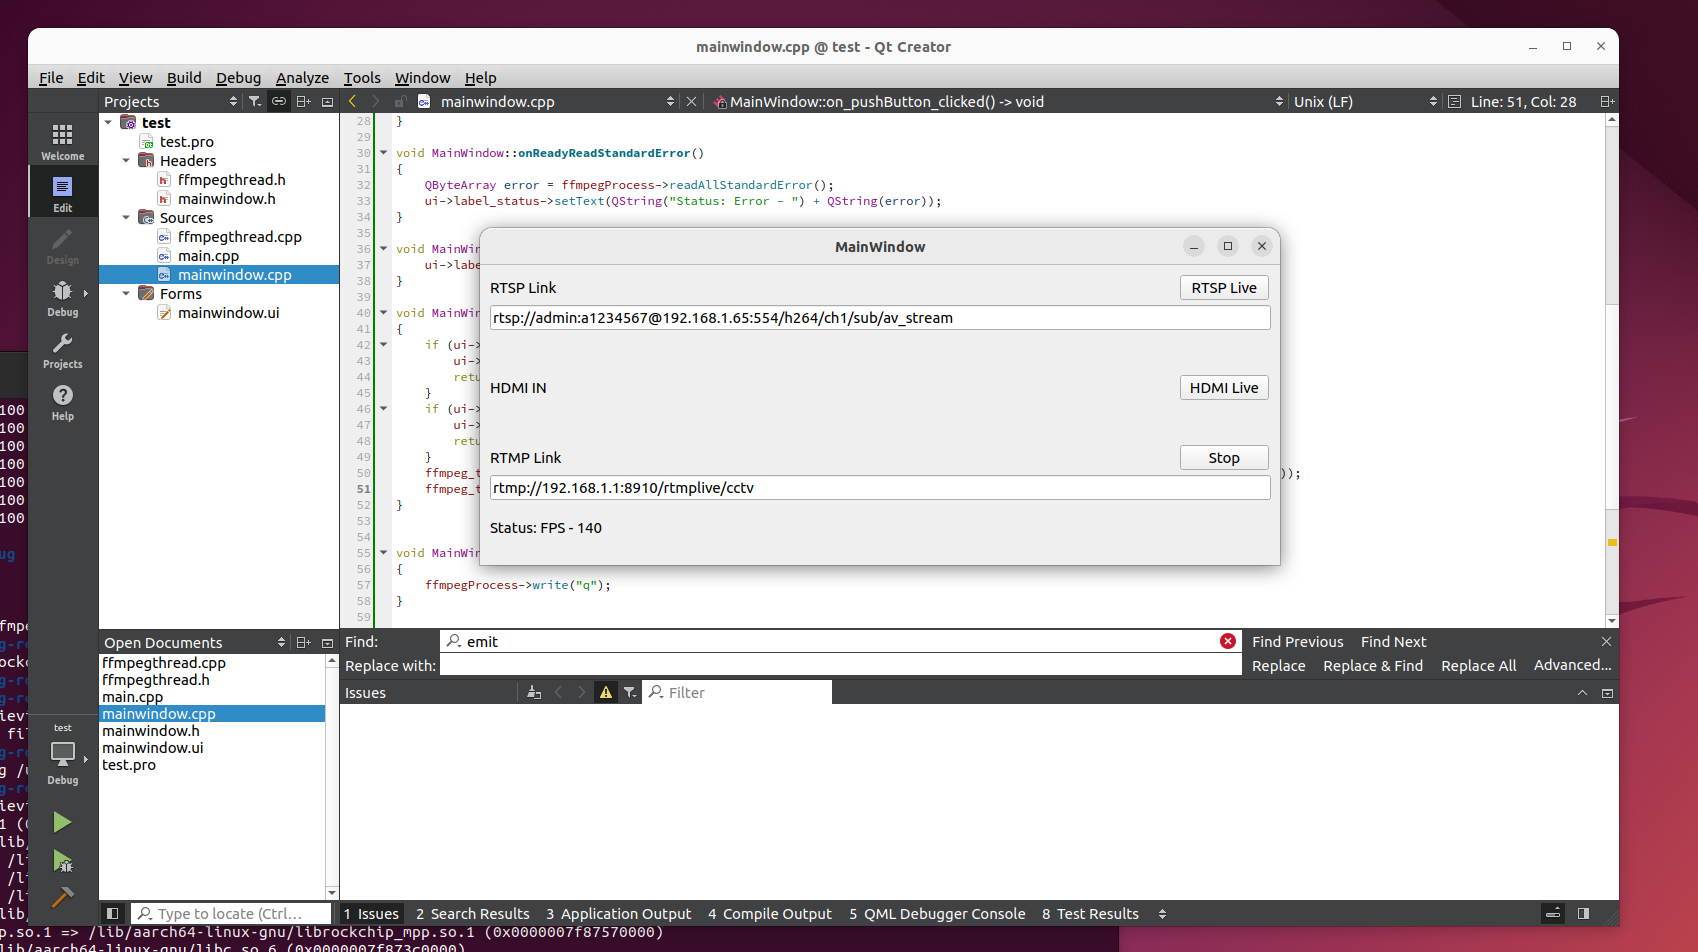Open more output panes selector arrows

[1162, 913]
